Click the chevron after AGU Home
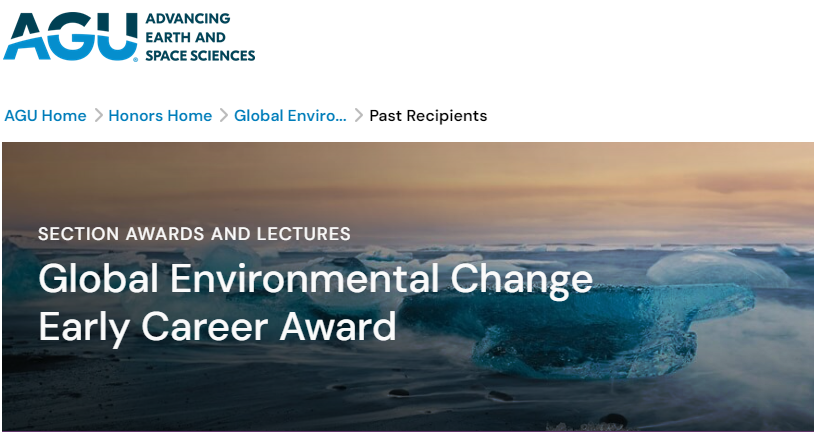This screenshot has height=432, width=814. 98,116
